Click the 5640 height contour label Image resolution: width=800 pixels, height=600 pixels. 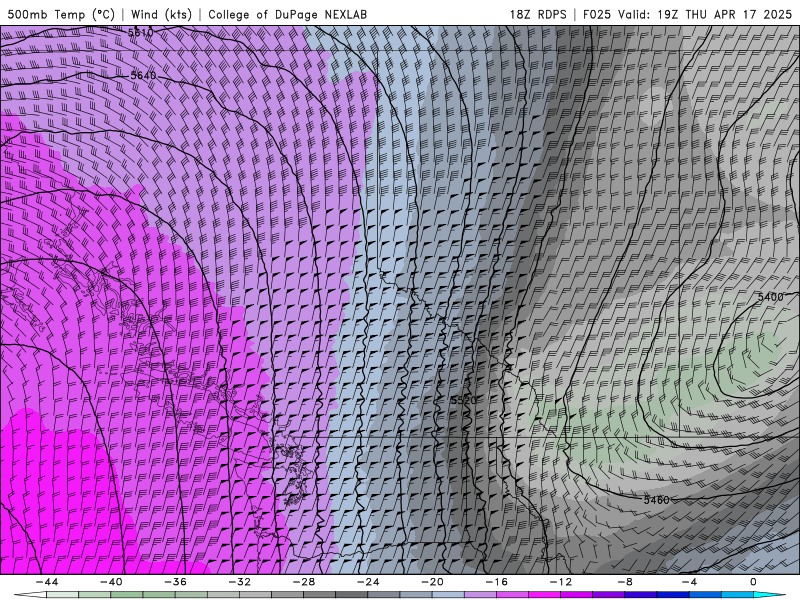pyautogui.click(x=143, y=76)
